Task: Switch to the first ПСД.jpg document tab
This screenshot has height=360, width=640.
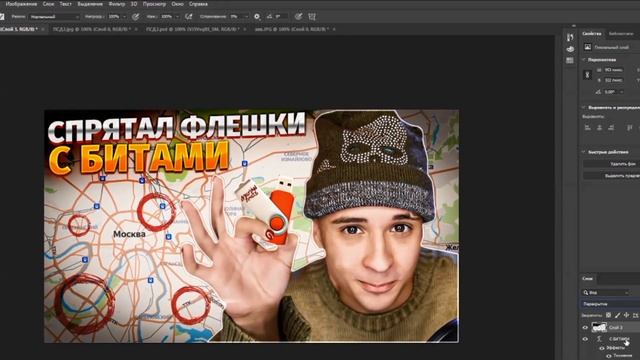Action: [91, 29]
